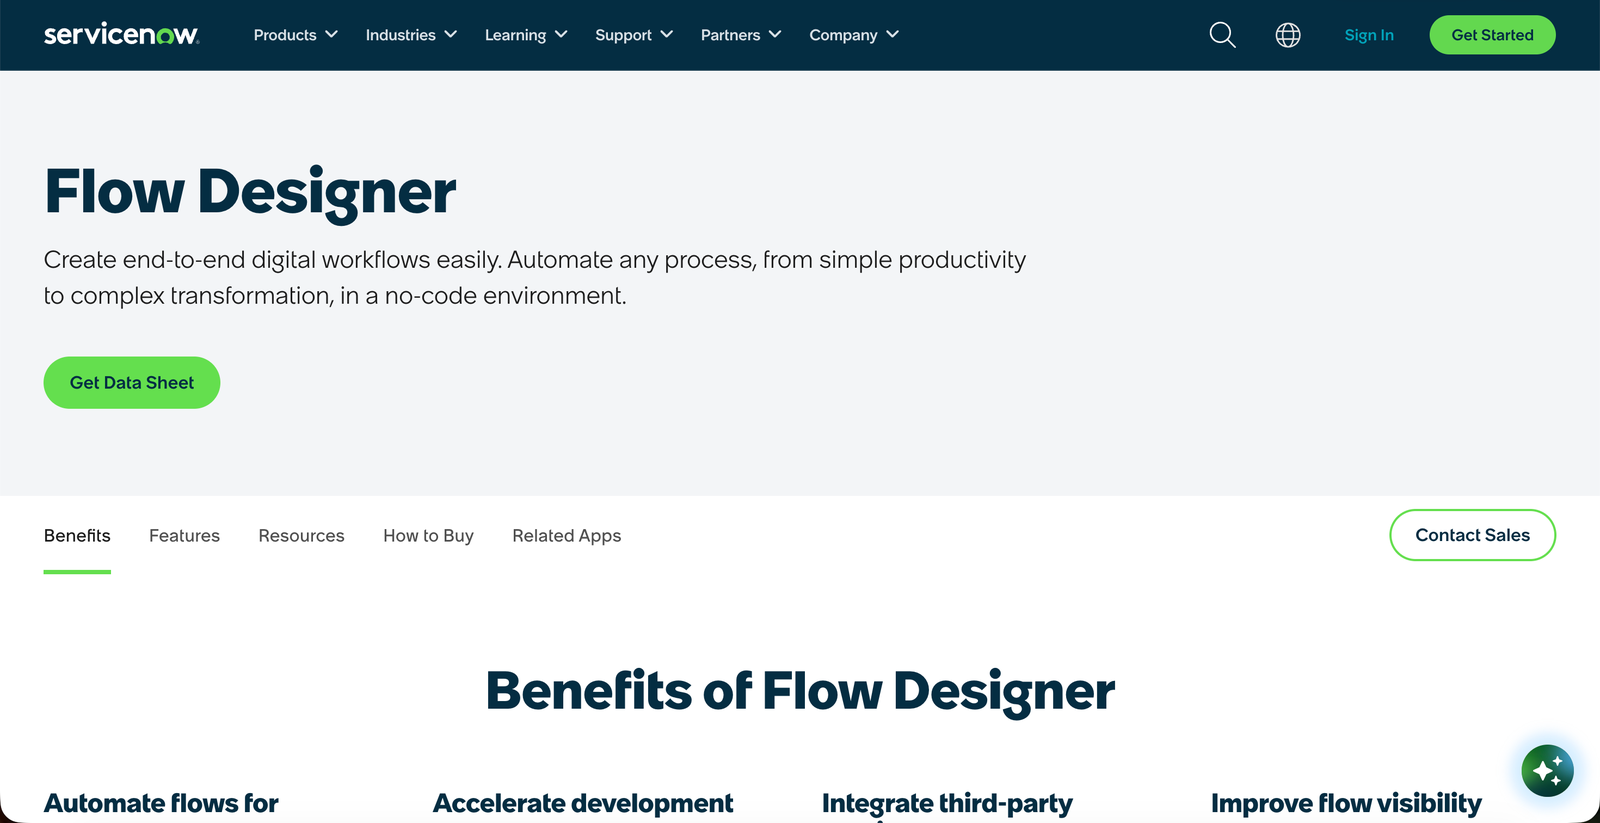The height and width of the screenshot is (823, 1600).
Task: Expand the Learning menu
Action: point(526,35)
